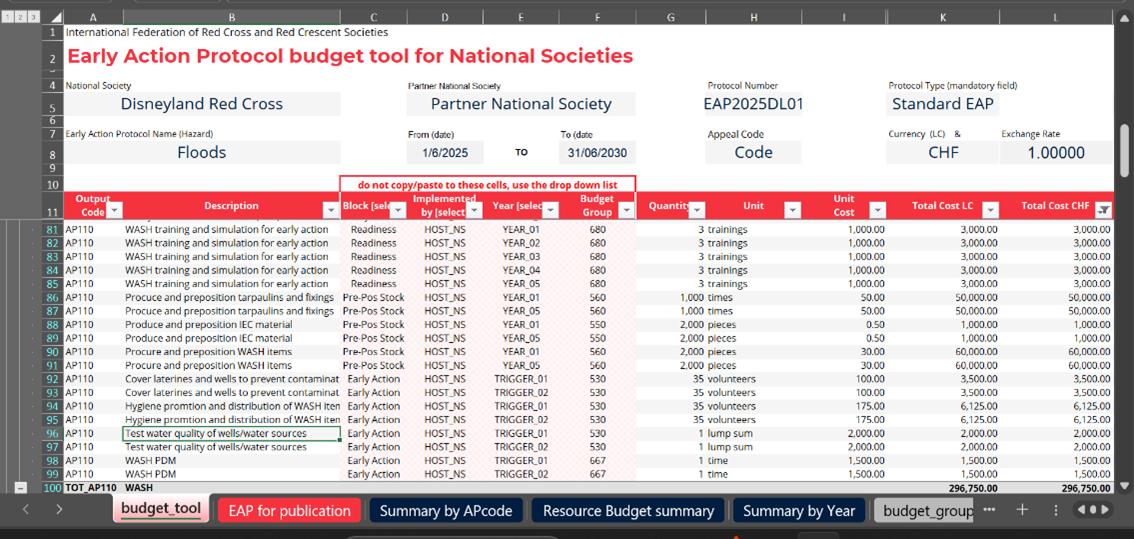Select Protocol Type cell Standard EAP
The width and height of the screenshot is (1134, 539).
click(x=943, y=104)
